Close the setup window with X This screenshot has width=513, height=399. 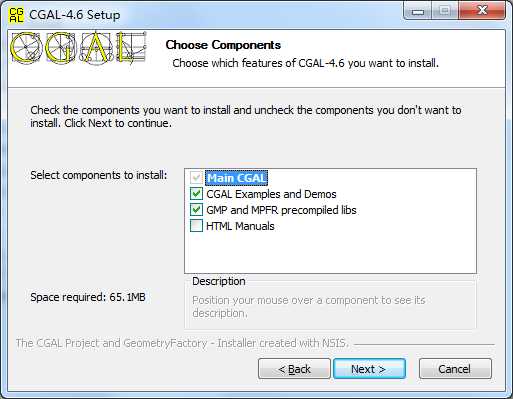tap(482, 11)
